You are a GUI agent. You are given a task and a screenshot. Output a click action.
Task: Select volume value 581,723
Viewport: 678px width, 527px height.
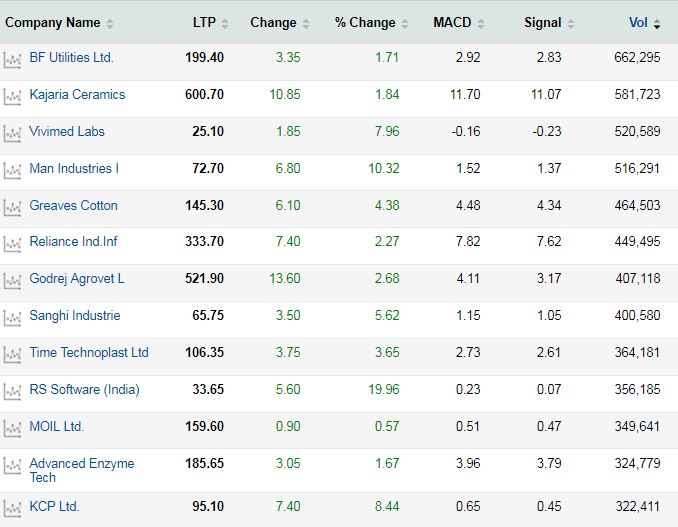[x=637, y=95]
